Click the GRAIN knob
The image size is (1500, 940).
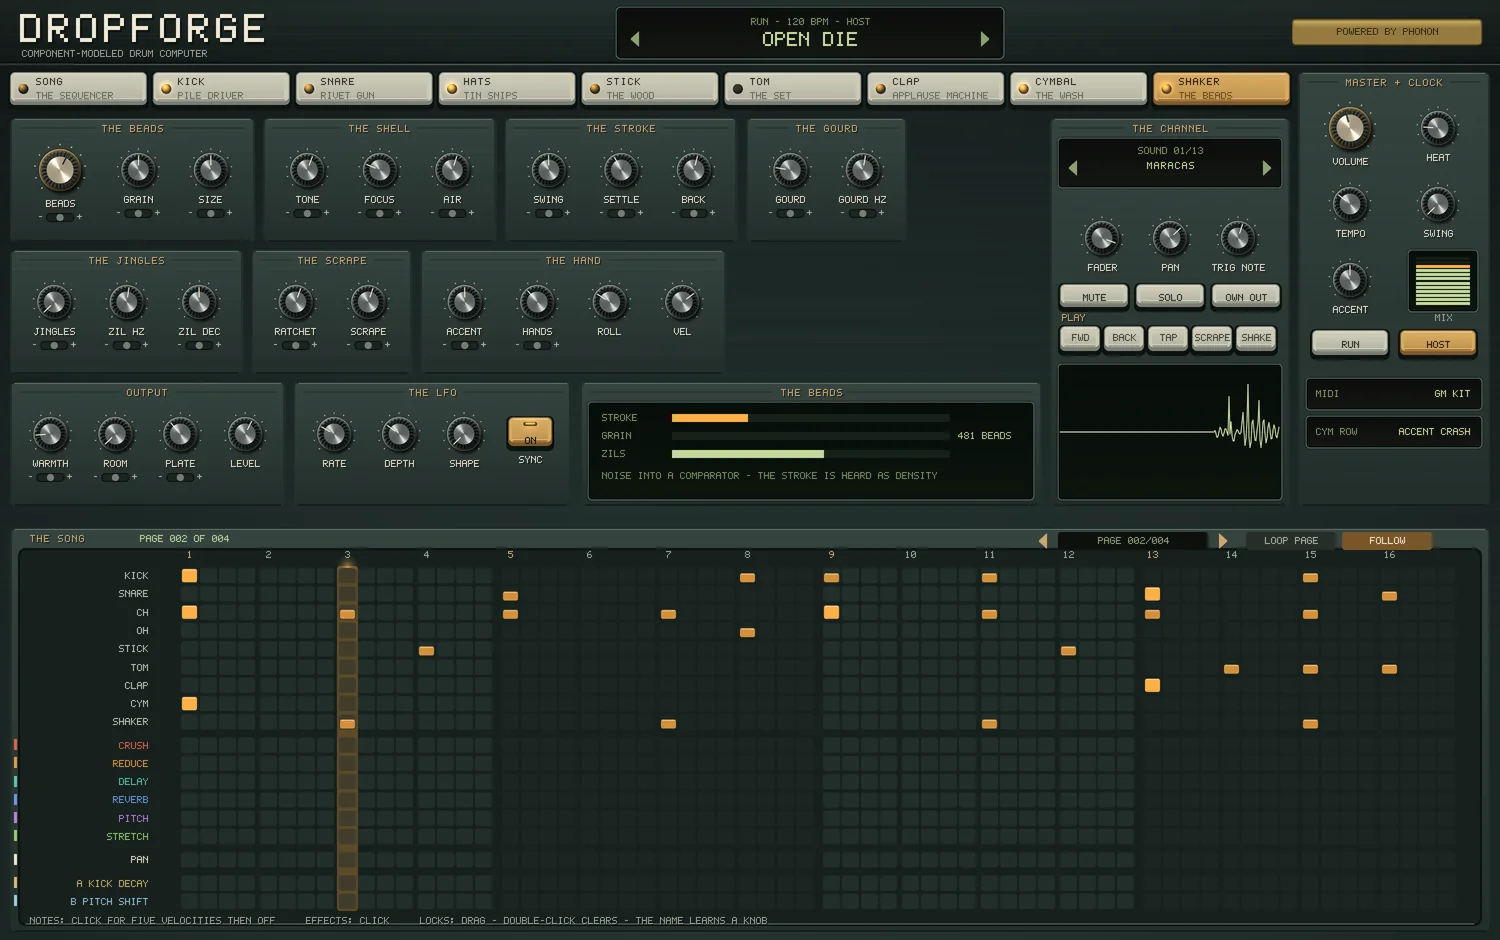tap(138, 171)
